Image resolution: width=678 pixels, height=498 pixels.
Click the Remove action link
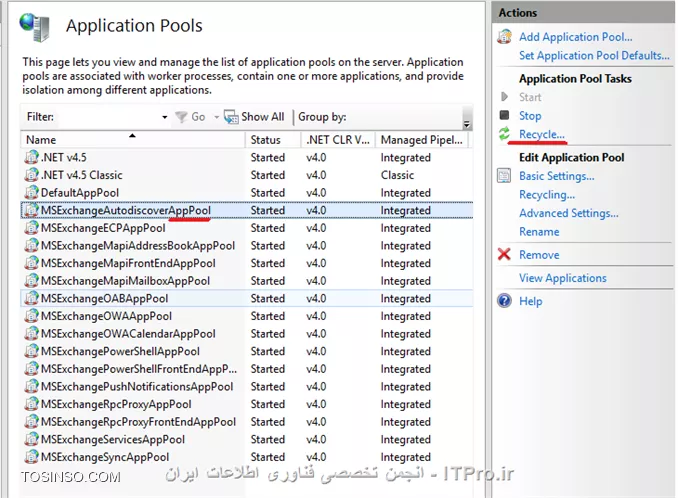539,255
